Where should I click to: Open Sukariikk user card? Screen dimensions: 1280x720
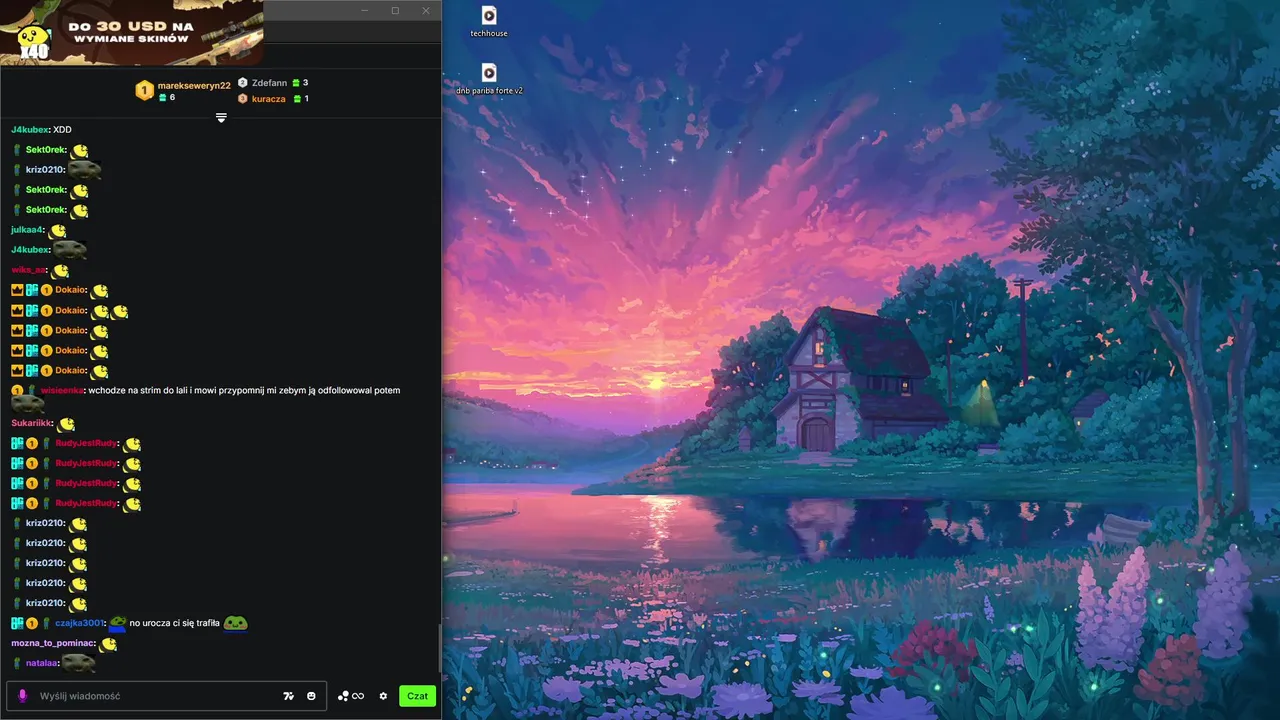(32, 423)
